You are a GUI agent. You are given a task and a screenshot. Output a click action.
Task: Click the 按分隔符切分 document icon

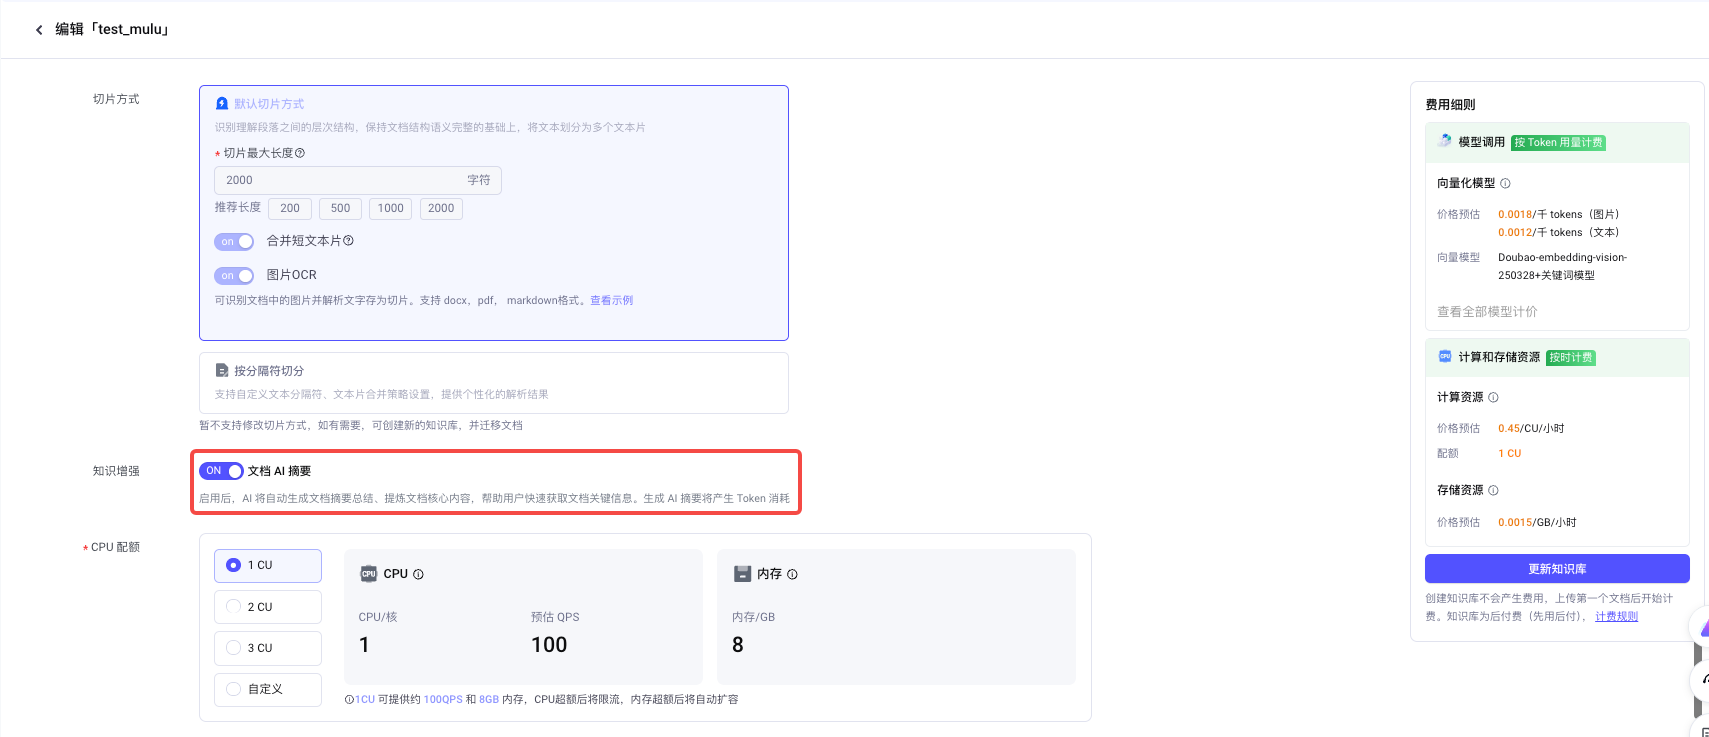point(222,371)
